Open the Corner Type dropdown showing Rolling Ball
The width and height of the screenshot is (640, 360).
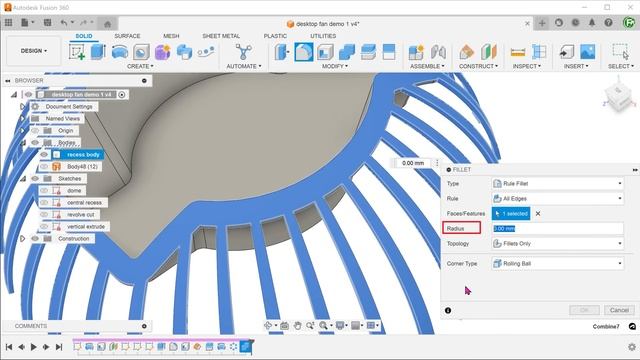558,264
